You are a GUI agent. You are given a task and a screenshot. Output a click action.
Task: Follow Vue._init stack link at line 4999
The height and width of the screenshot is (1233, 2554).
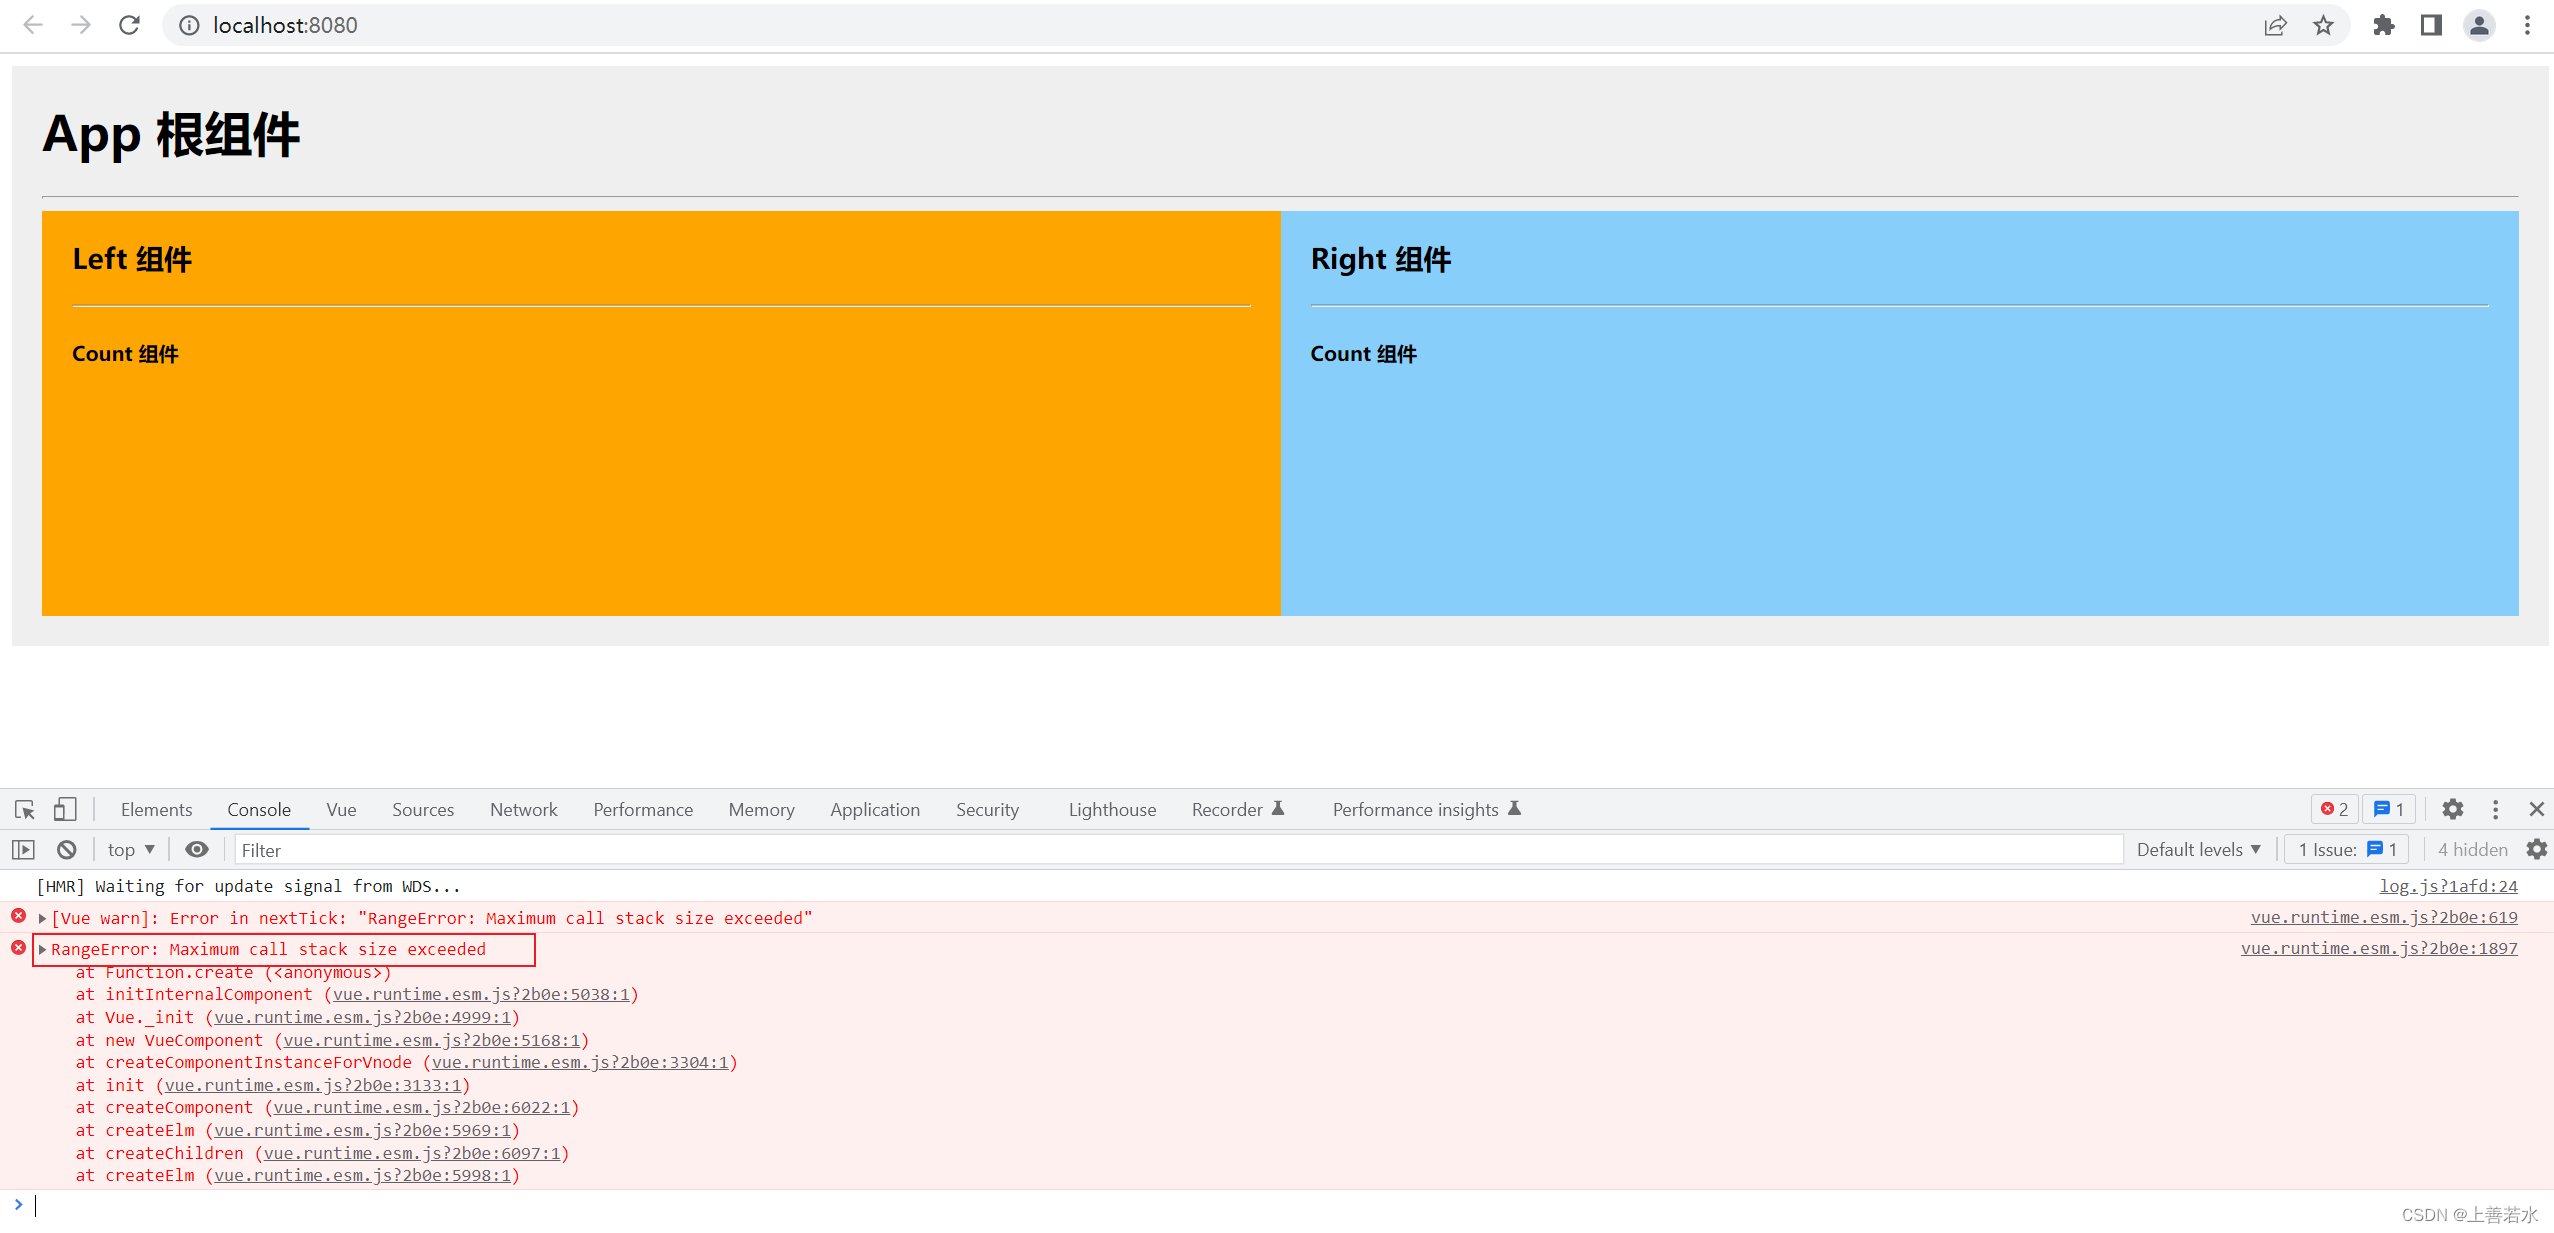(x=363, y=1017)
